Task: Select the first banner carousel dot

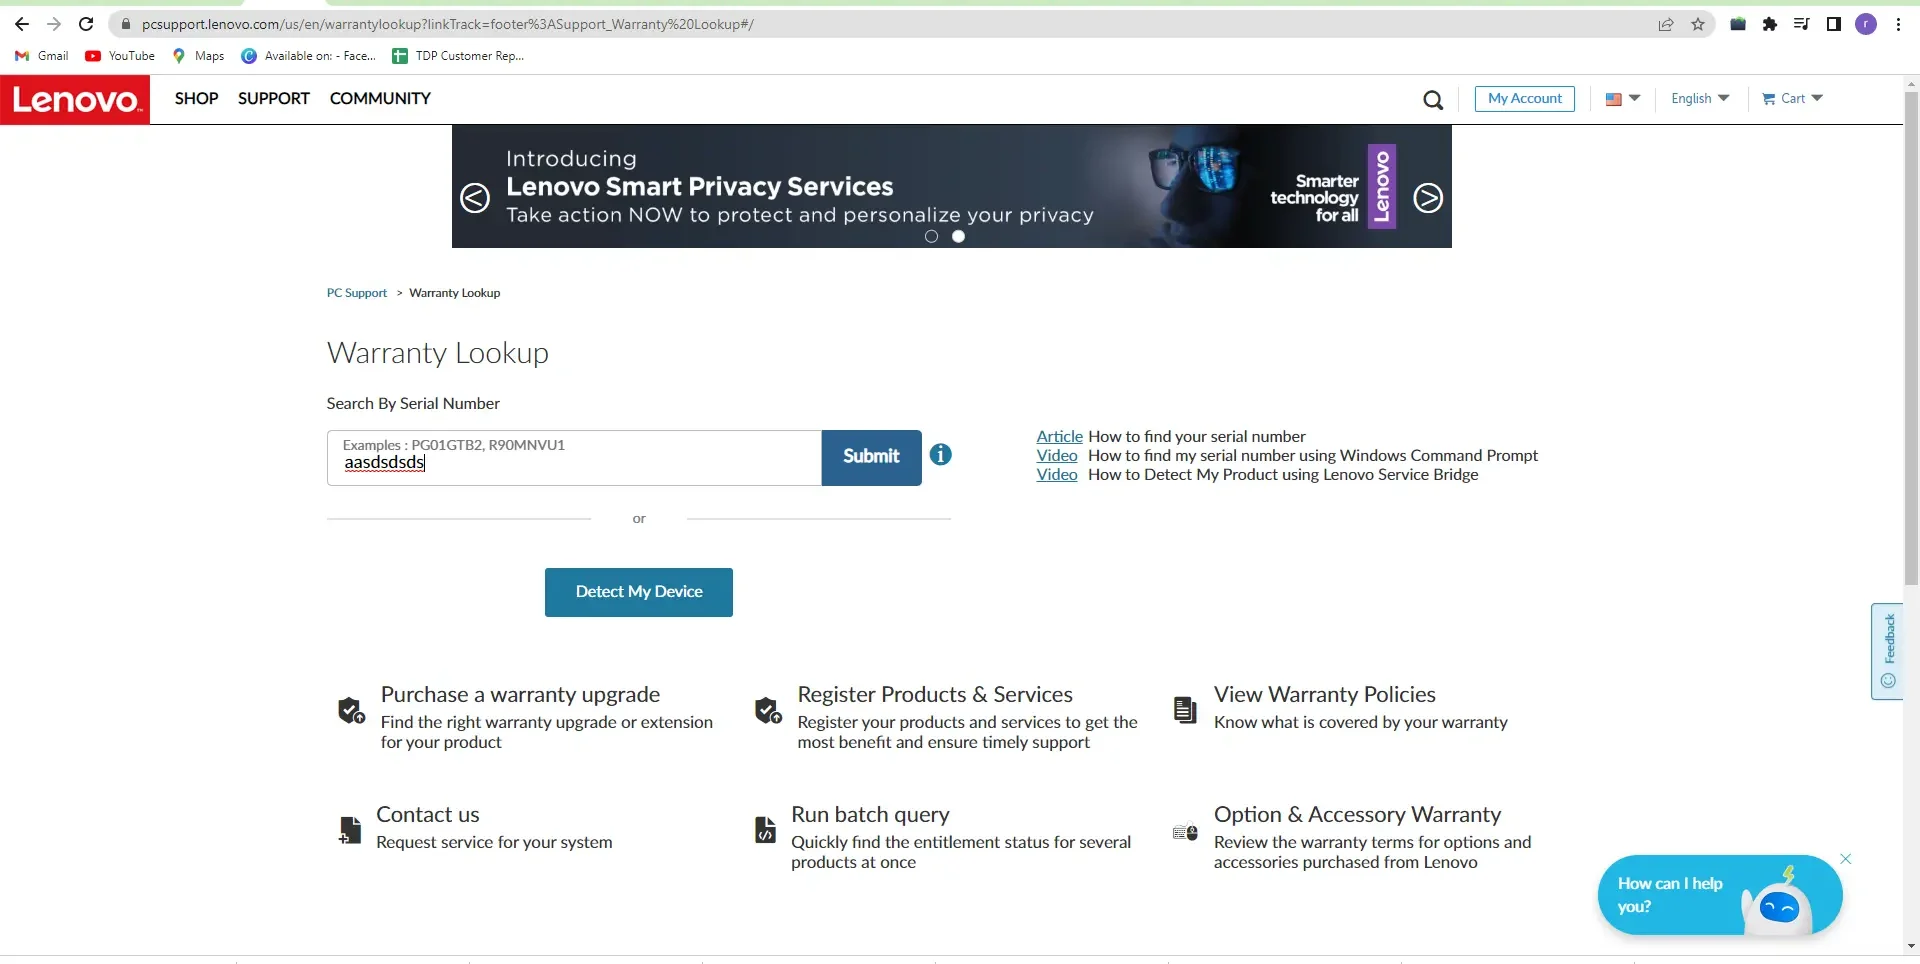Action: point(931,237)
